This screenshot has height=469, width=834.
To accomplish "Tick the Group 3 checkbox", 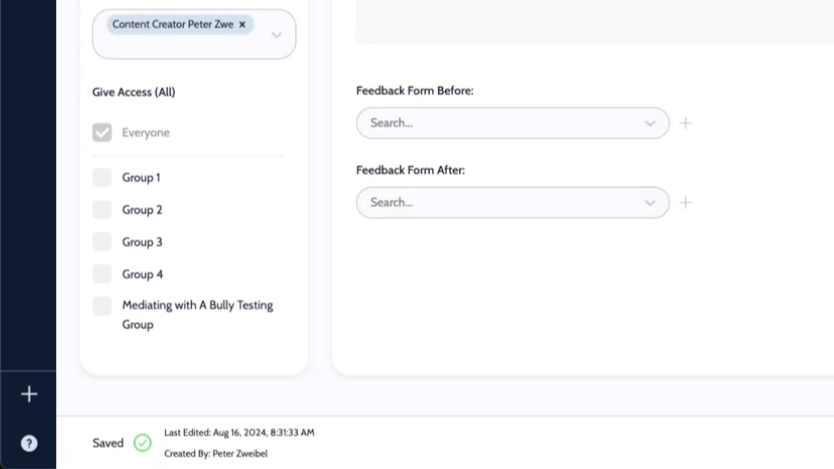I will 102,242.
